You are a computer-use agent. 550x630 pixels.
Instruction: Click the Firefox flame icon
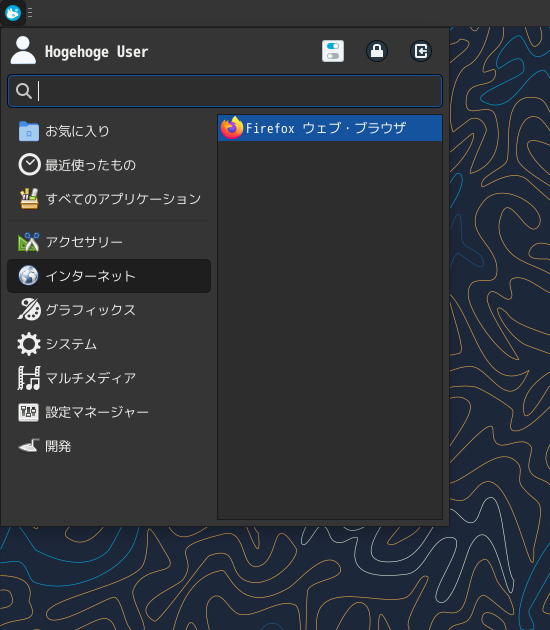click(x=232, y=128)
